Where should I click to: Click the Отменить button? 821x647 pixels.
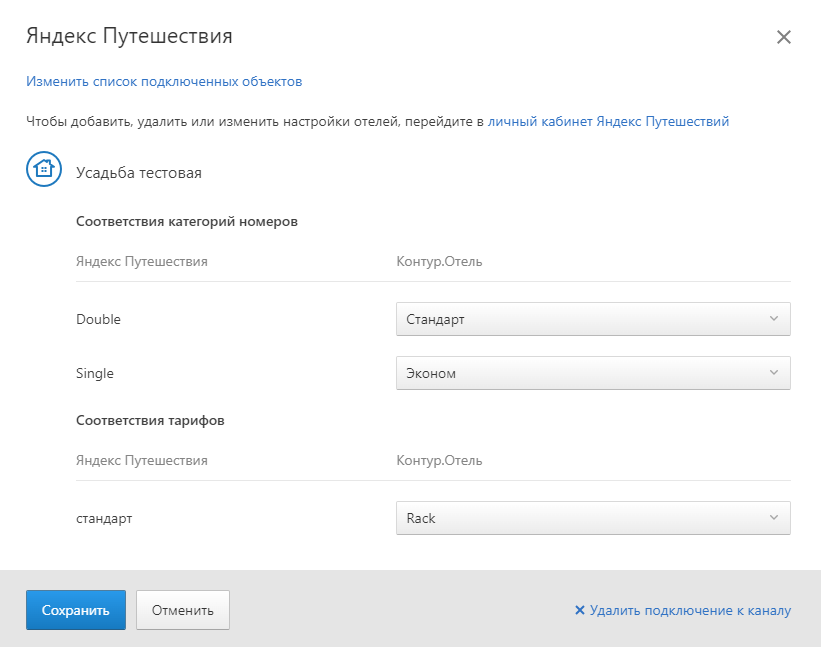point(183,610)
